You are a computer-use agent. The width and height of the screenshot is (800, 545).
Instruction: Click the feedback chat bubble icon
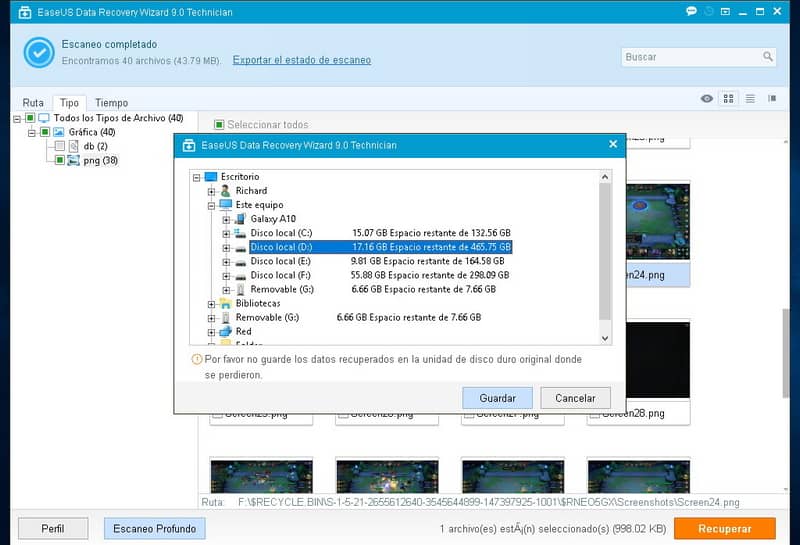691,11
